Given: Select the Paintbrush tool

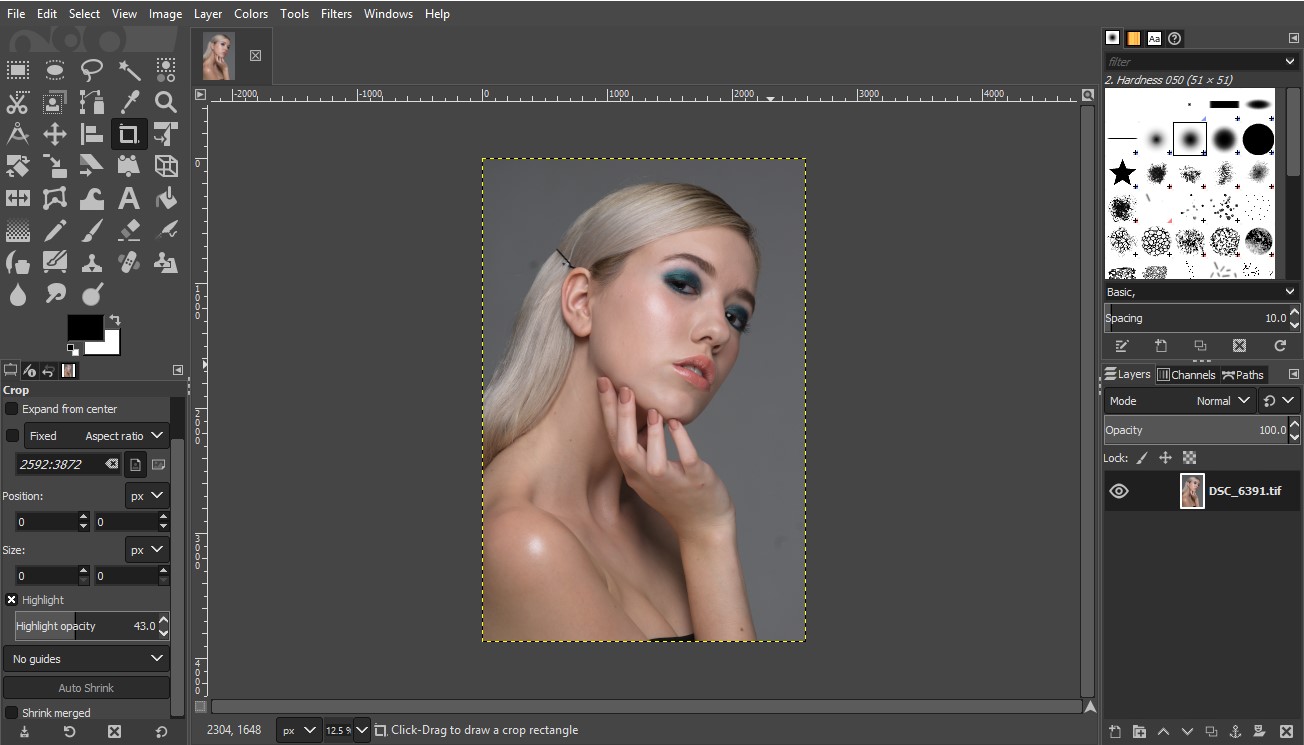Looking at the screenshot, I should 91,230.
